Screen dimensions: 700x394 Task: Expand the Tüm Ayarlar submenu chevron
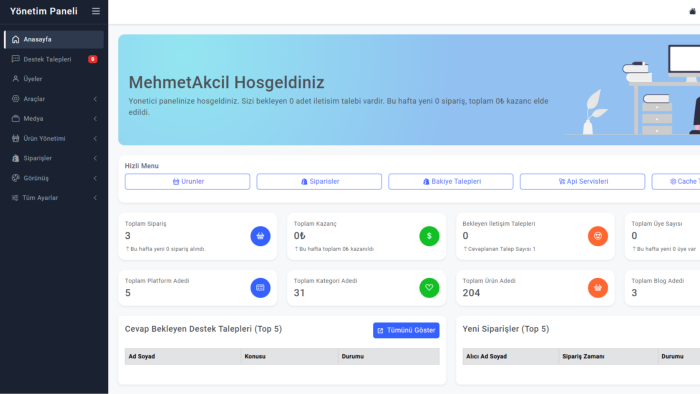(x=95, y=198)
